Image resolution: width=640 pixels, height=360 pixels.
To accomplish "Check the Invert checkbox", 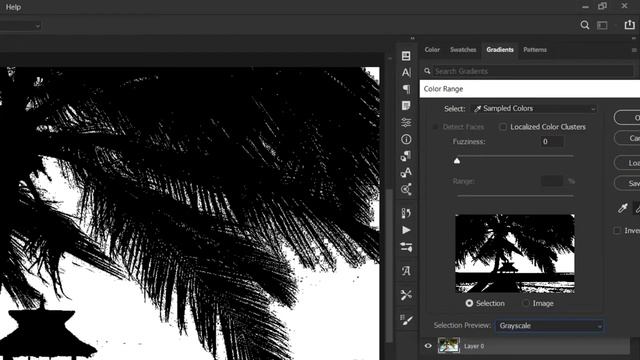I will click(617, 231).
